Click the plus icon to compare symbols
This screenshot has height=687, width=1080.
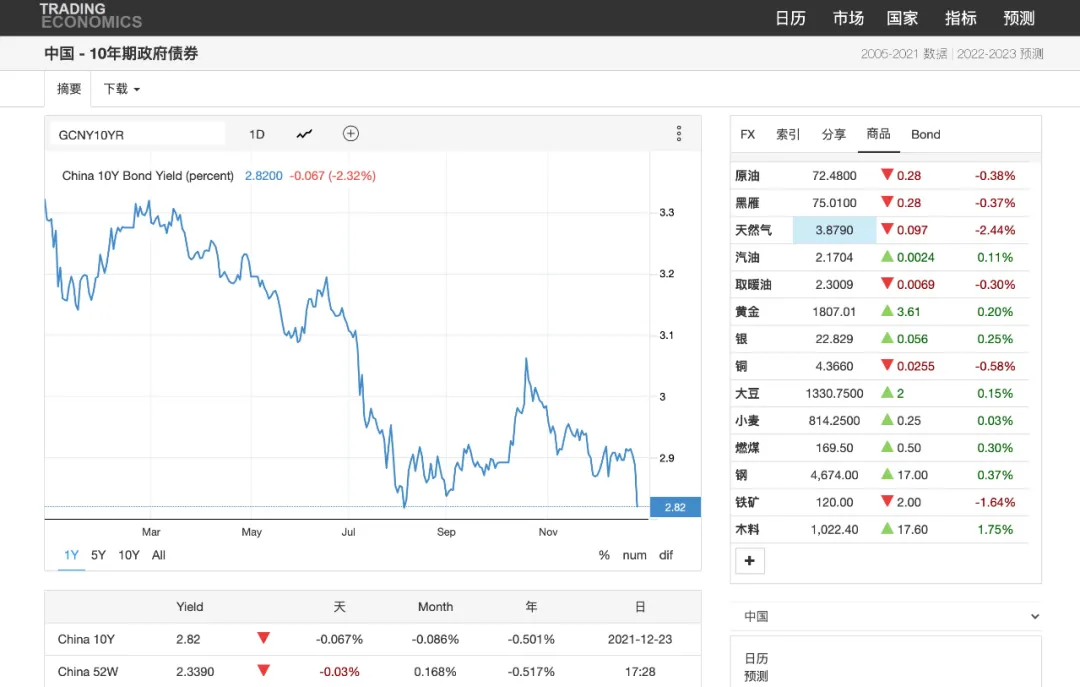pos(350,133)
